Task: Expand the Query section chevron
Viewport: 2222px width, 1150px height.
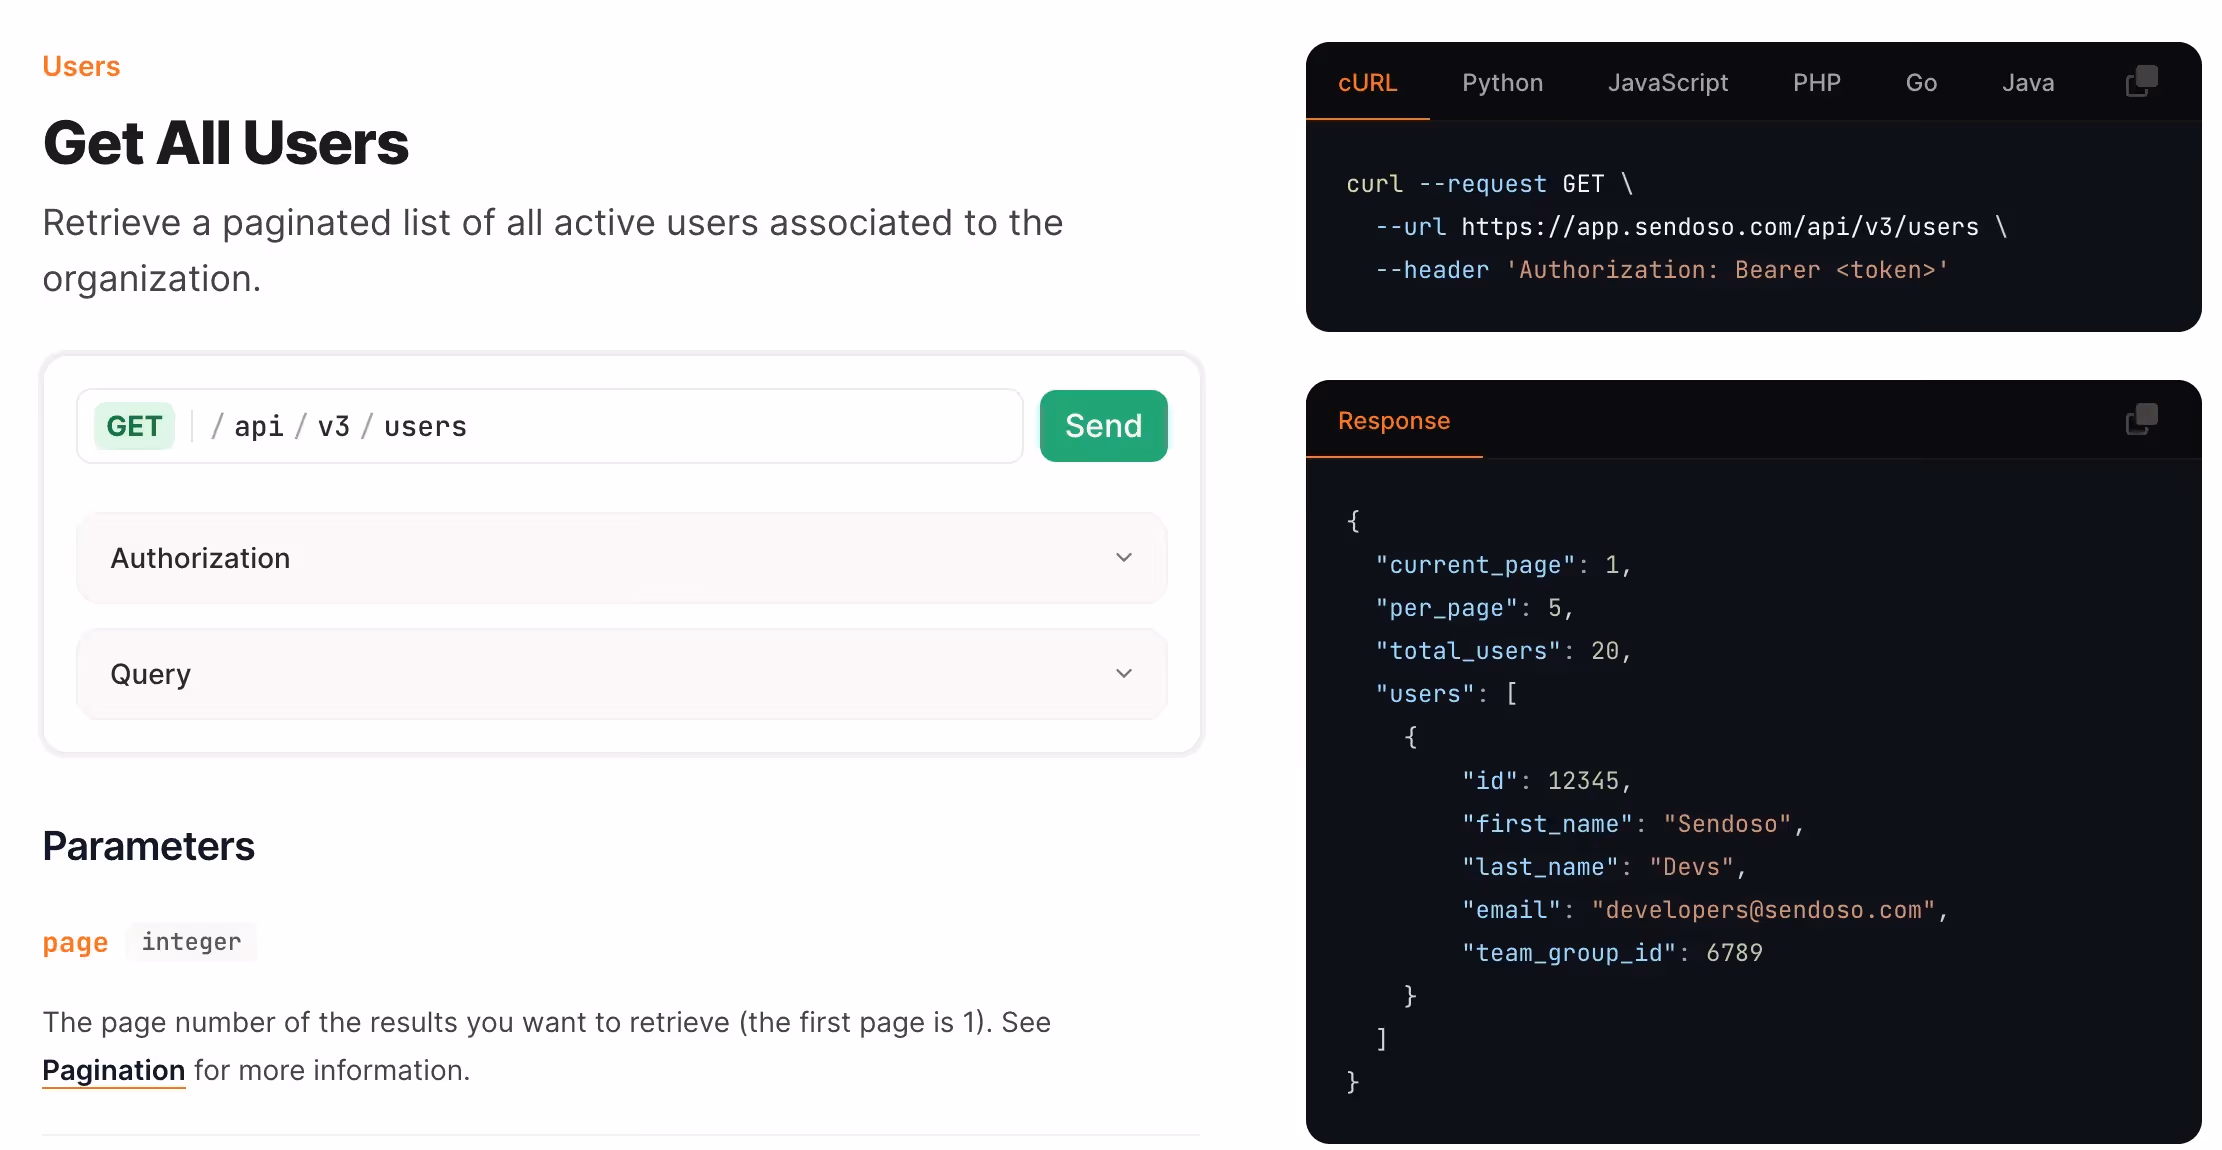Action: [x=1124, y=674]
